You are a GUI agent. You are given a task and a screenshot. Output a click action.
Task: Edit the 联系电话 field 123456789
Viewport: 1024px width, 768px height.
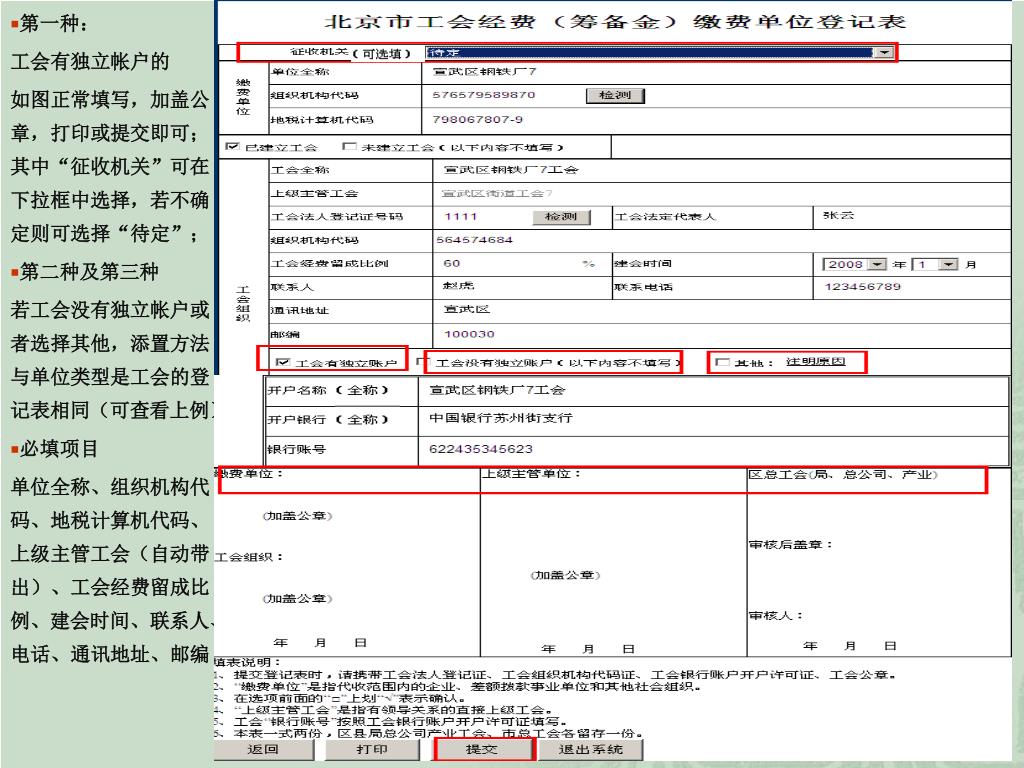[912, 287]
